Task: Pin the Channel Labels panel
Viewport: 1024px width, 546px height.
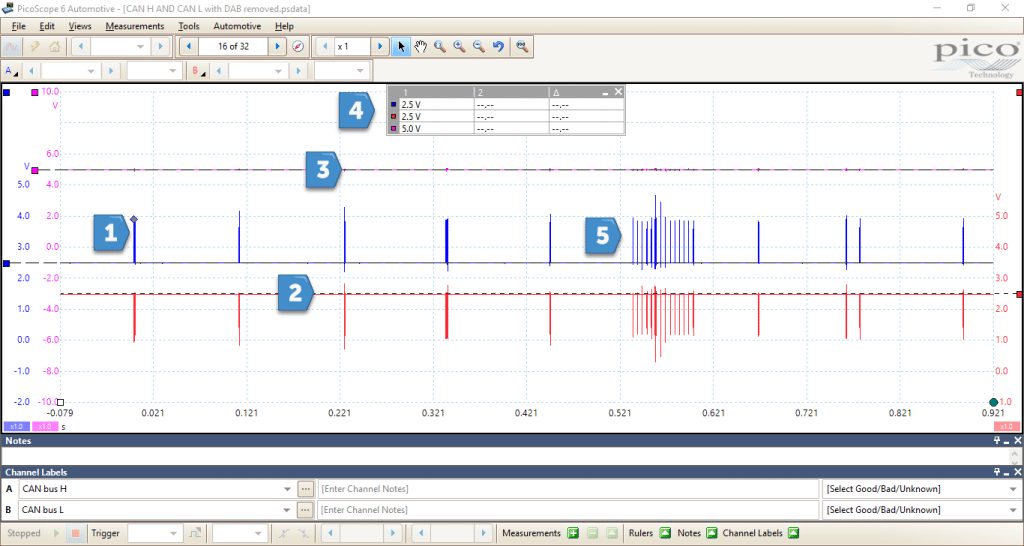Action: coord(997,472)
